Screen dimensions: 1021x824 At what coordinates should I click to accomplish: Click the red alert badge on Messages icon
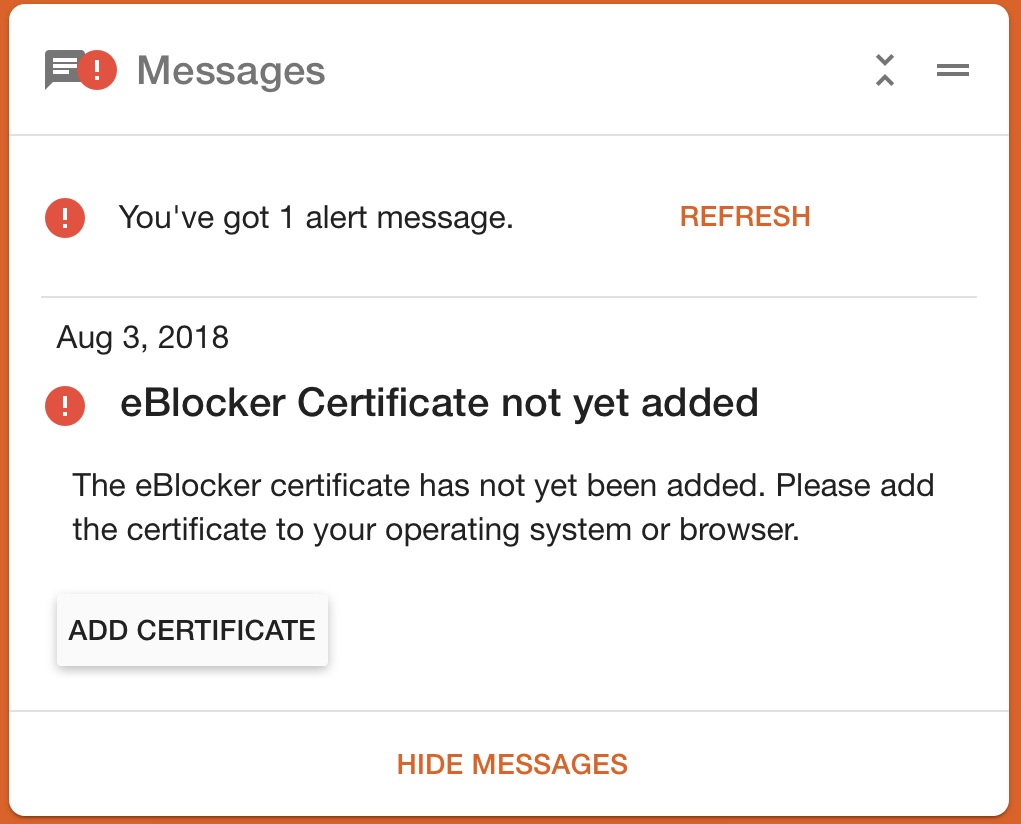pos(98,70)
